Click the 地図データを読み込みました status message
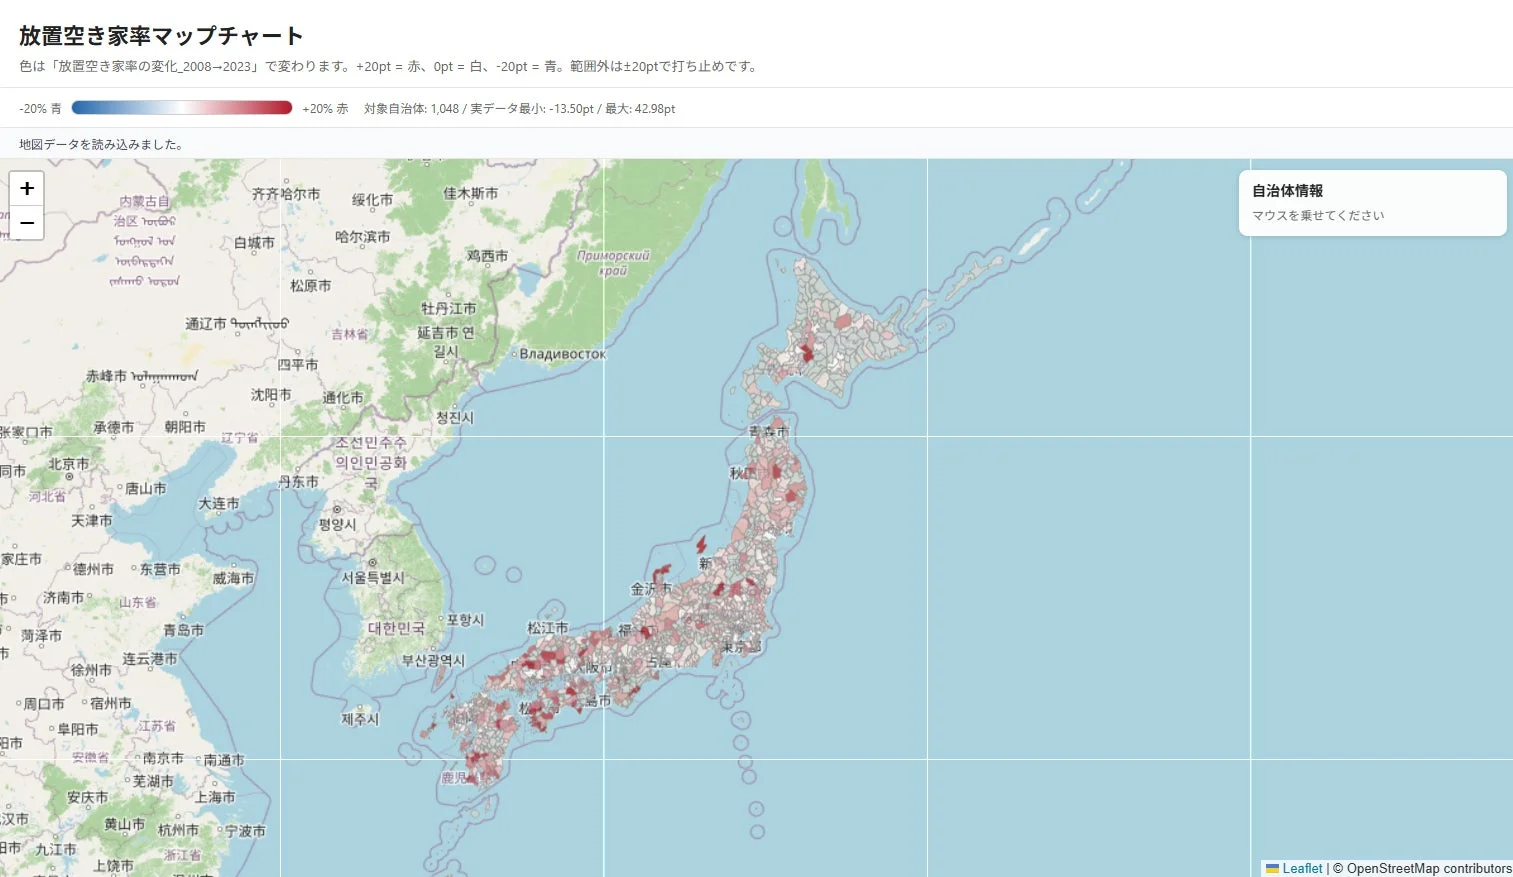The image size is (1513, 877). (x=101, y=144)
